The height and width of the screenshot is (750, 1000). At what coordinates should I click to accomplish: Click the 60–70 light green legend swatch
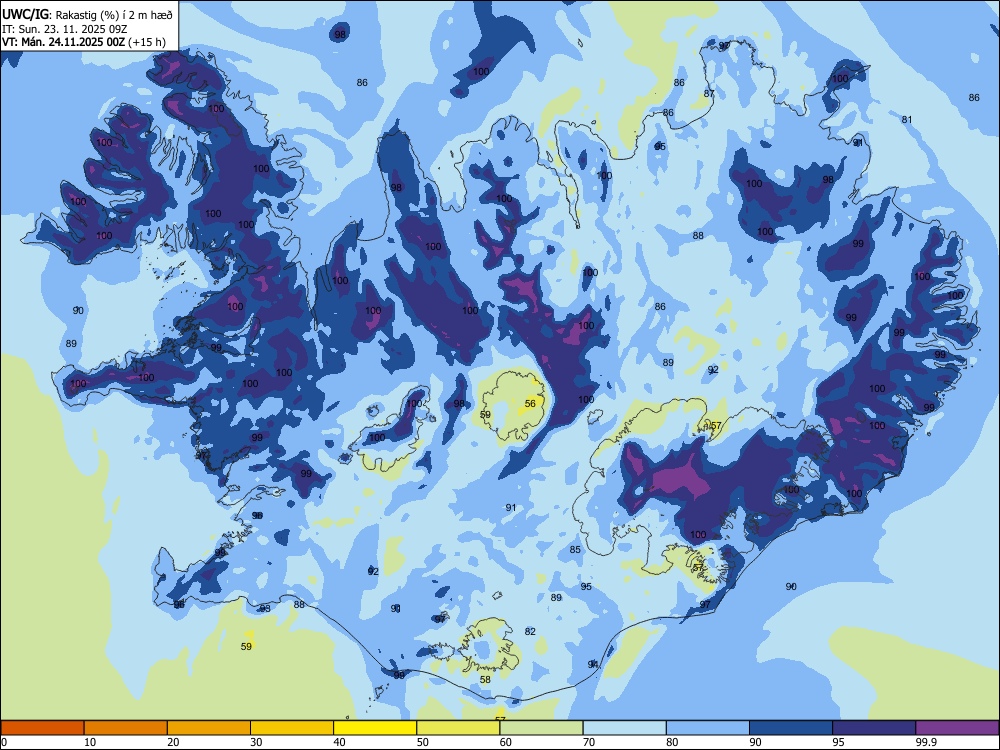click(x=541, y=728)
